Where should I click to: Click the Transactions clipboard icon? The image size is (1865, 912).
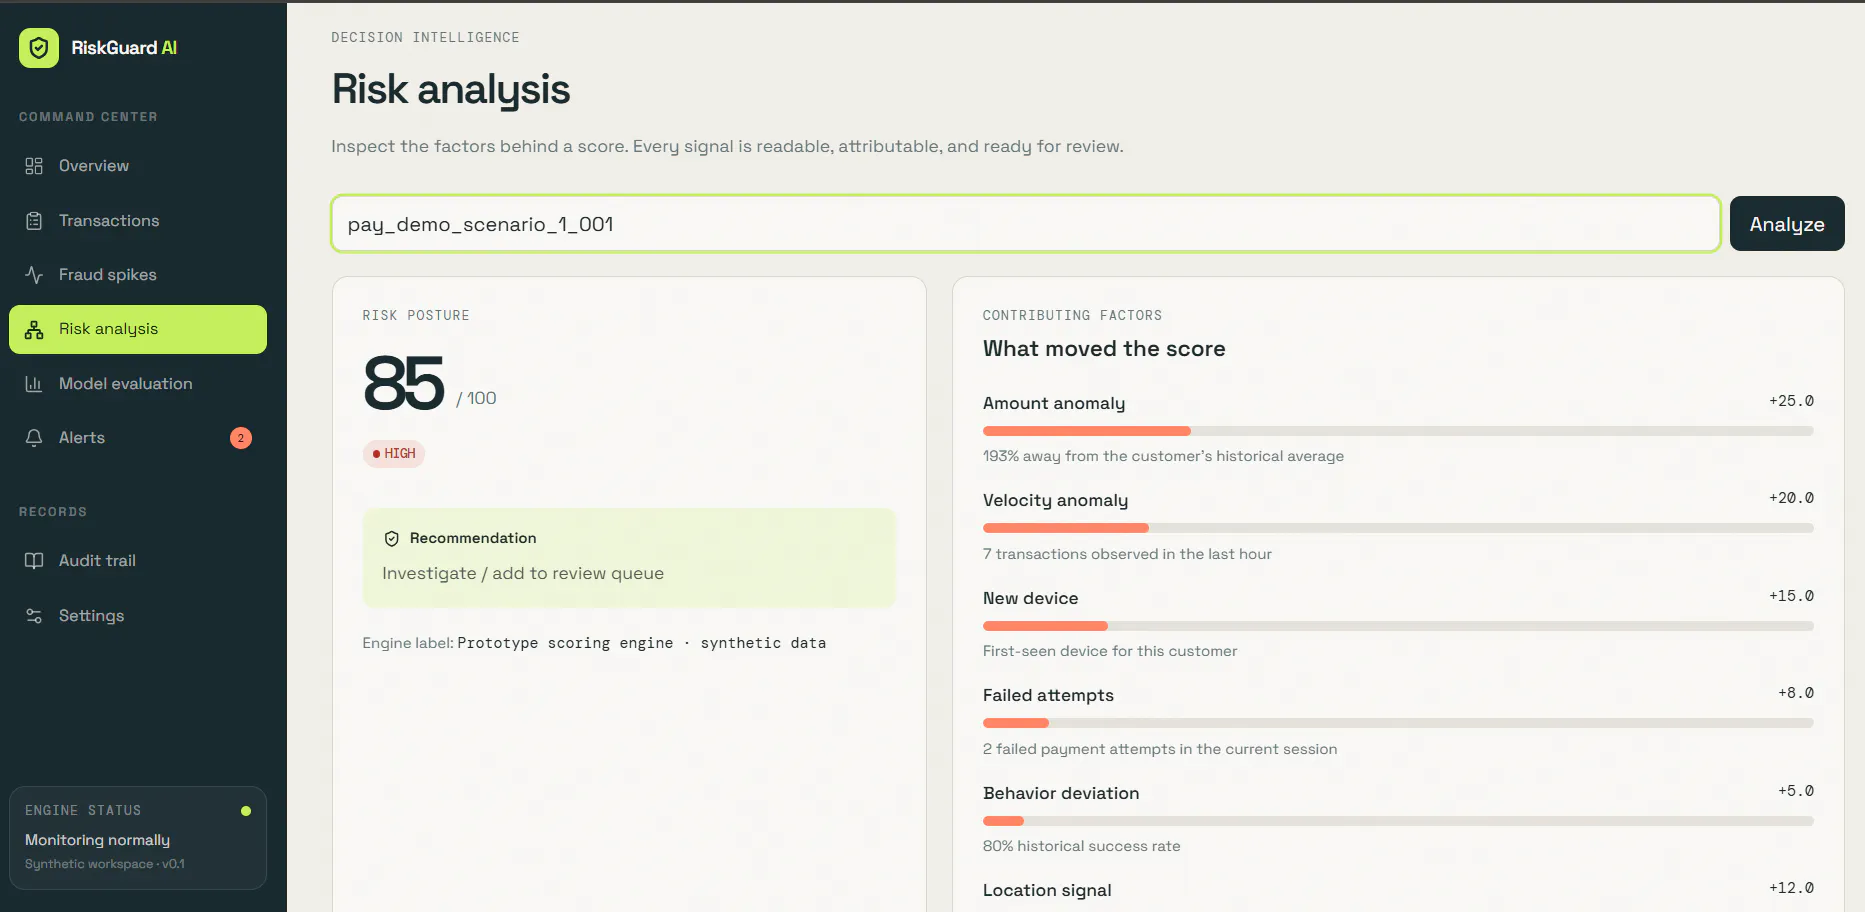point(34,221)
